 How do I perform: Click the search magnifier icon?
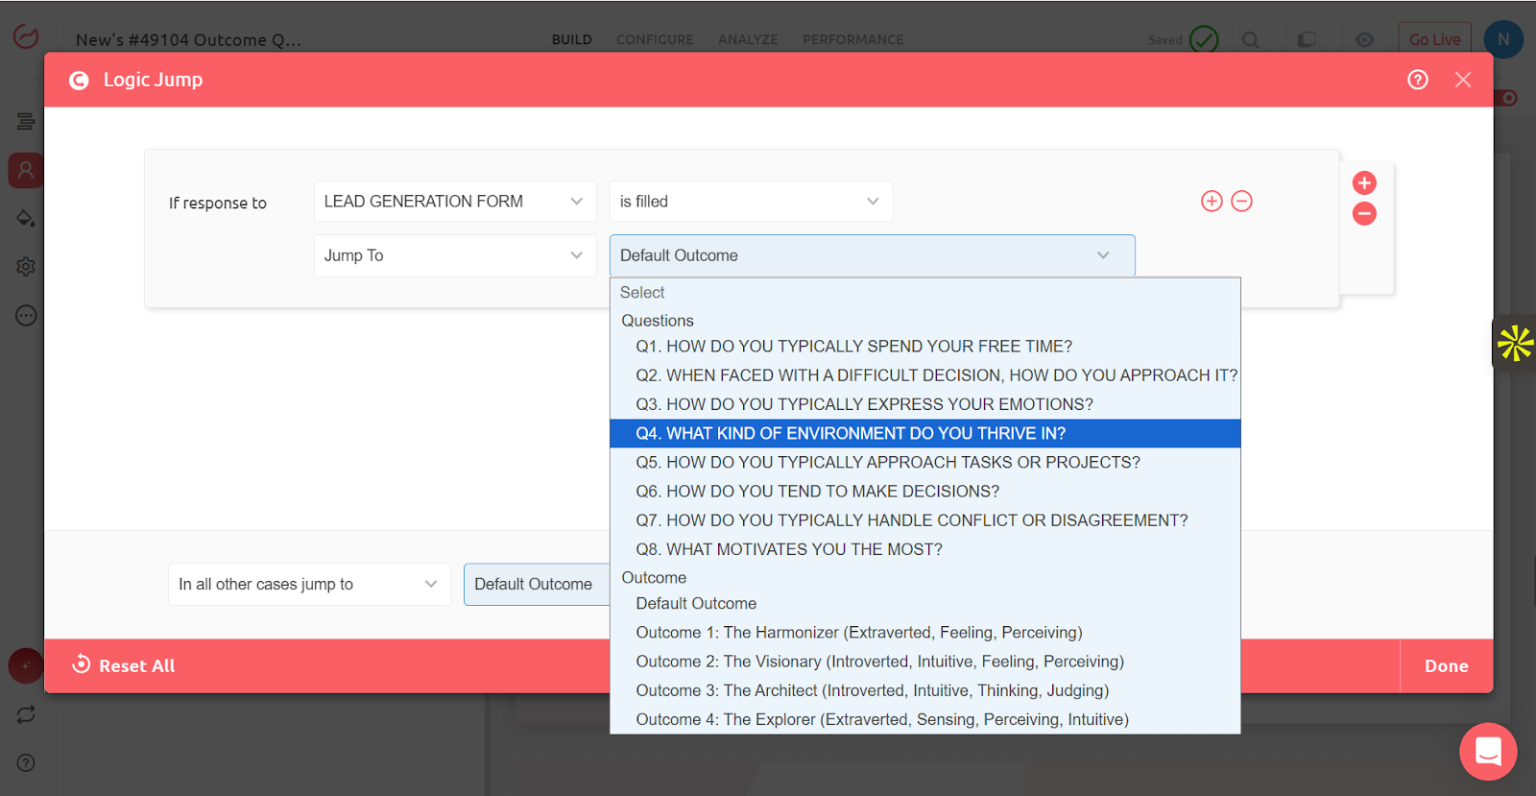[x=1250, y=40]
